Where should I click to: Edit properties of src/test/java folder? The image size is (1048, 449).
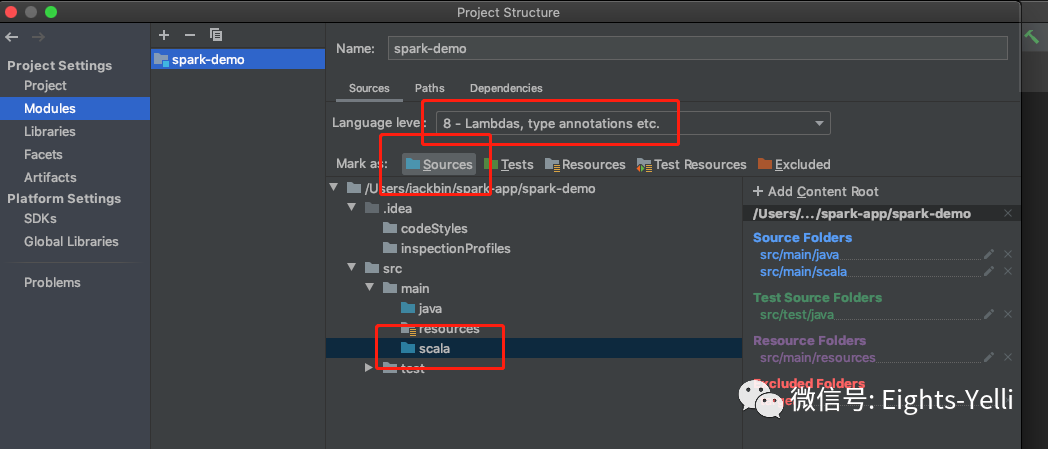(x=989, y=315)
